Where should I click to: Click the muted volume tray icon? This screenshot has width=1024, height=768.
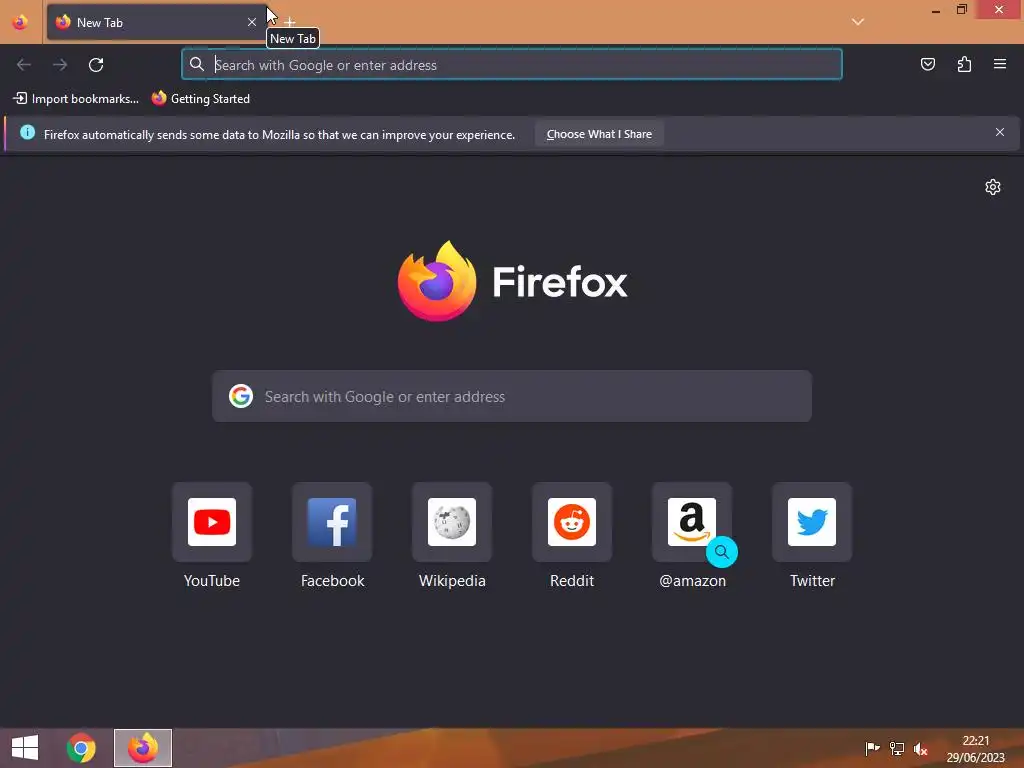(x=921, y=748)
